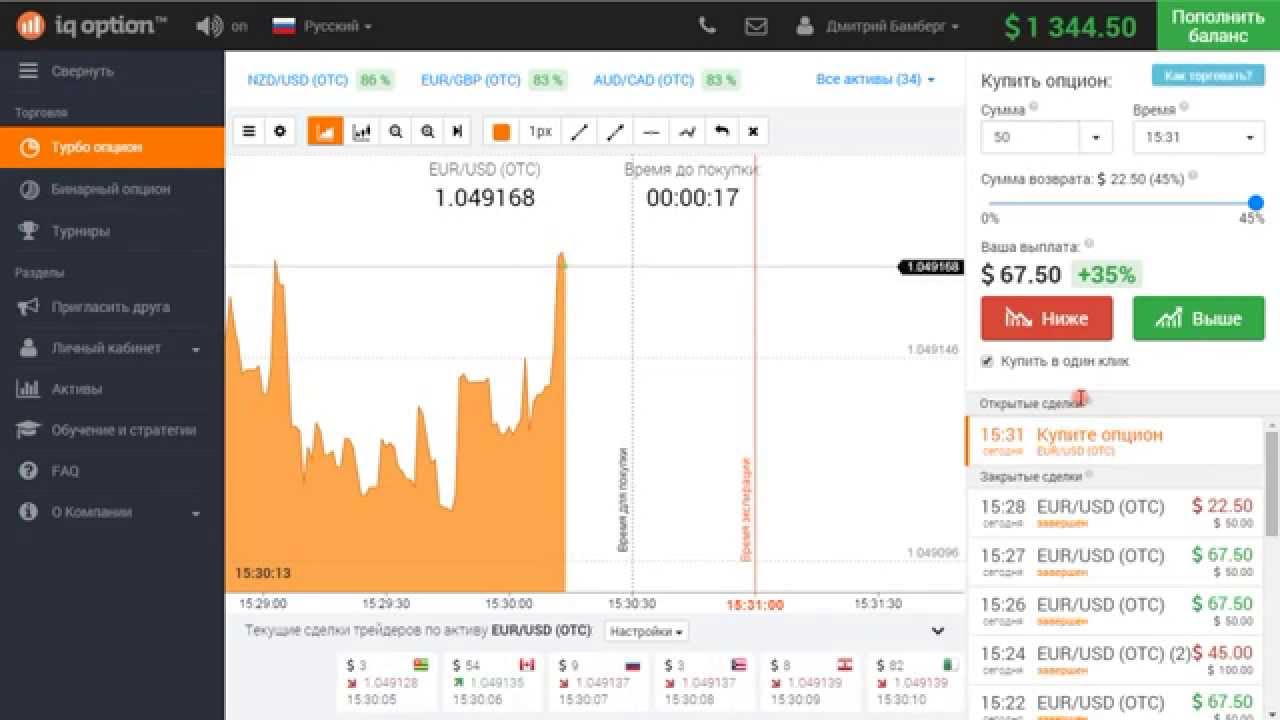
Task: Click the $1 344.50 balance
Action: tap(1070, 27)
